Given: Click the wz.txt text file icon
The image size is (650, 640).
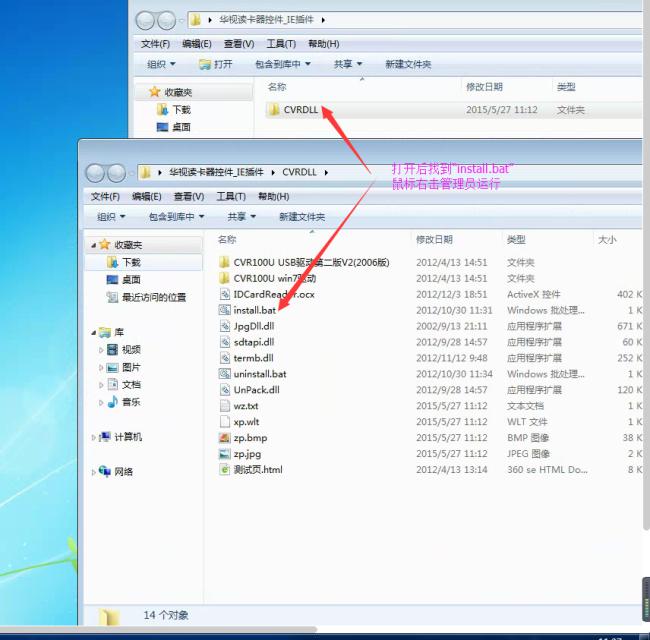Looking at the screenshot, I should coord(225,406).
